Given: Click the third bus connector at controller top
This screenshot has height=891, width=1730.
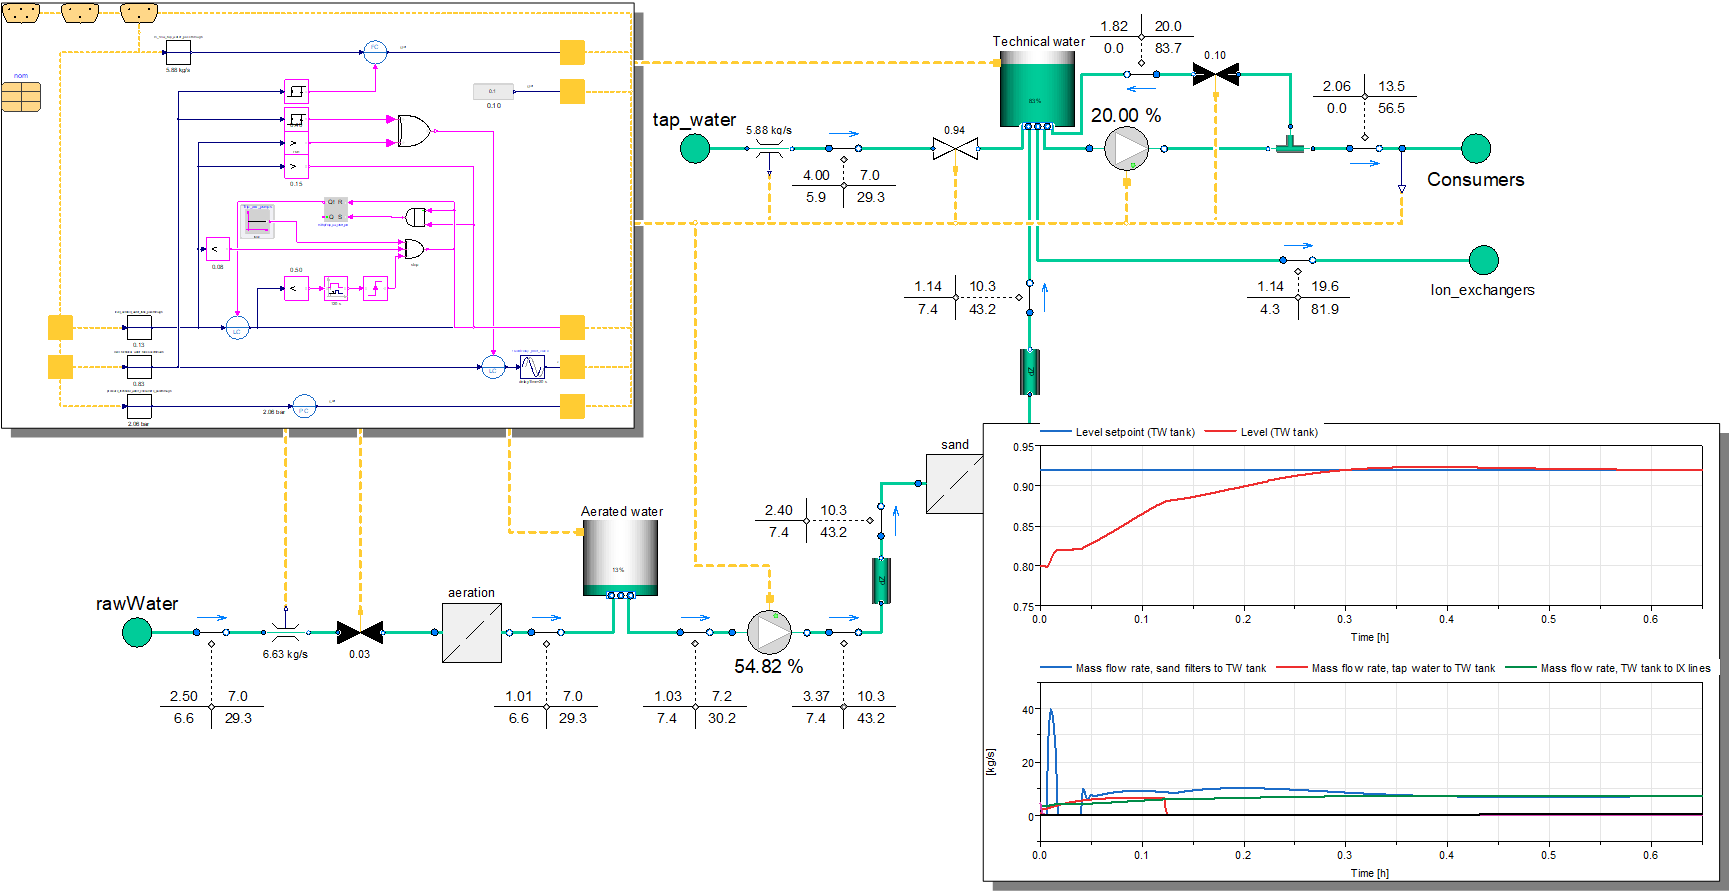Looking at the screenshot, I should [x=139, y=13].
